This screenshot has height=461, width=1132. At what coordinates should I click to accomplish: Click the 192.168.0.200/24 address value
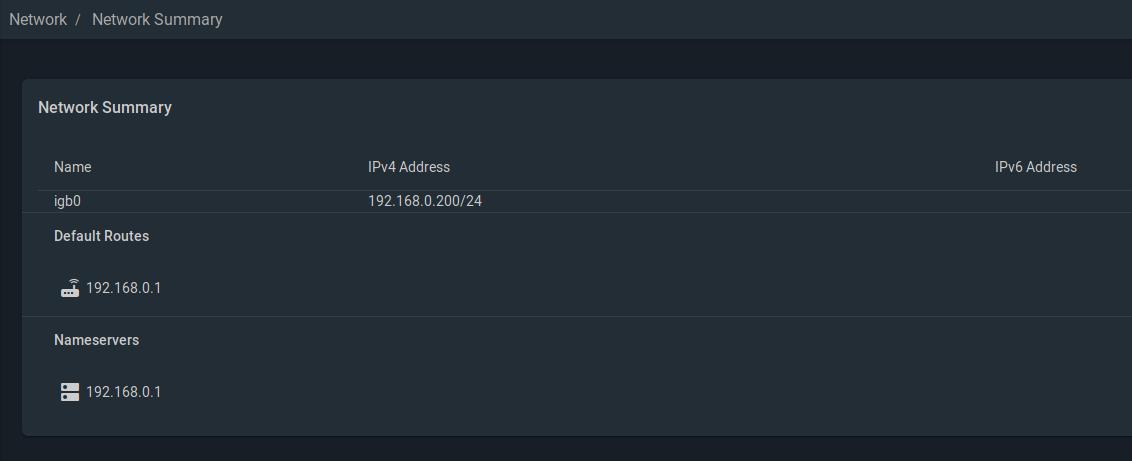(x=424, y=201)
